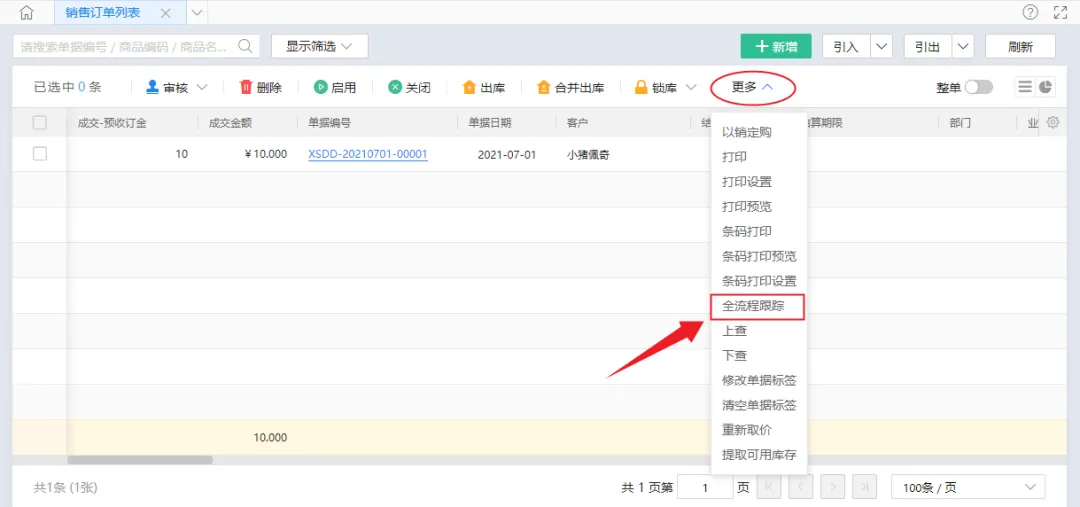Click the 关闭 close-order icon
This screenshot has height=507, width=1080.
[x=395, y=87]
